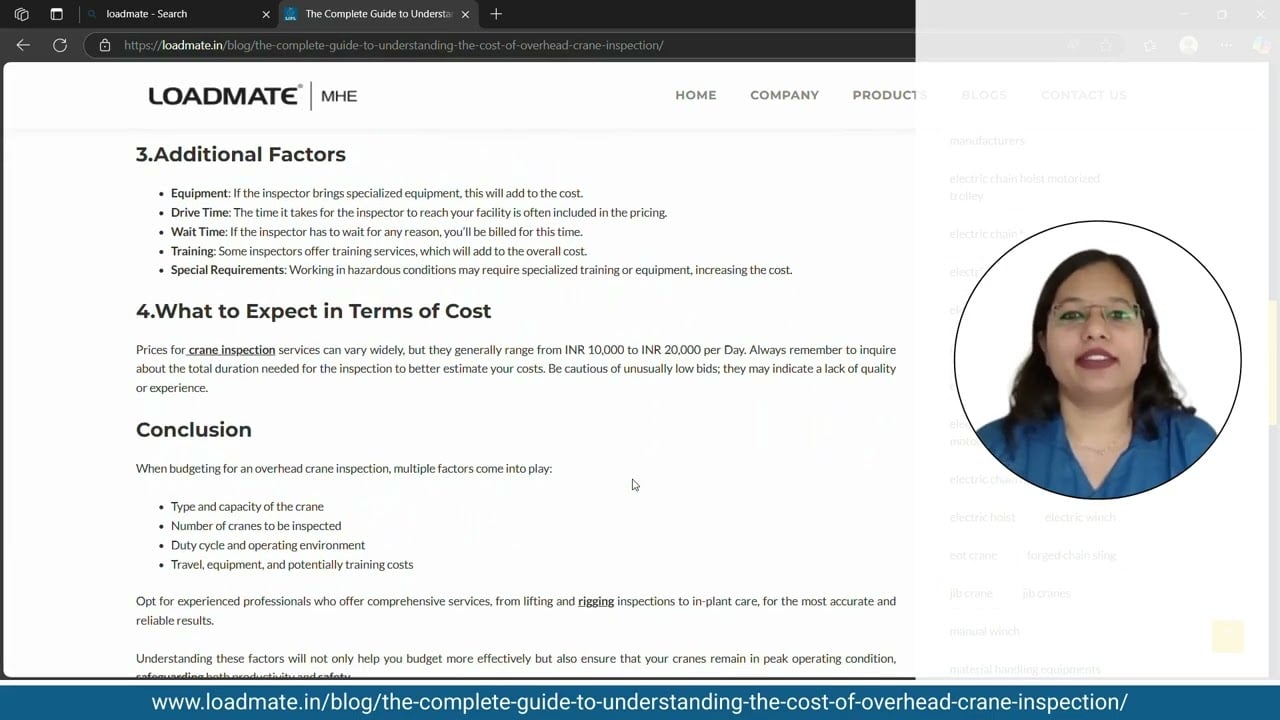
Task: Go back to the previous page
Action: coord(23,45)
